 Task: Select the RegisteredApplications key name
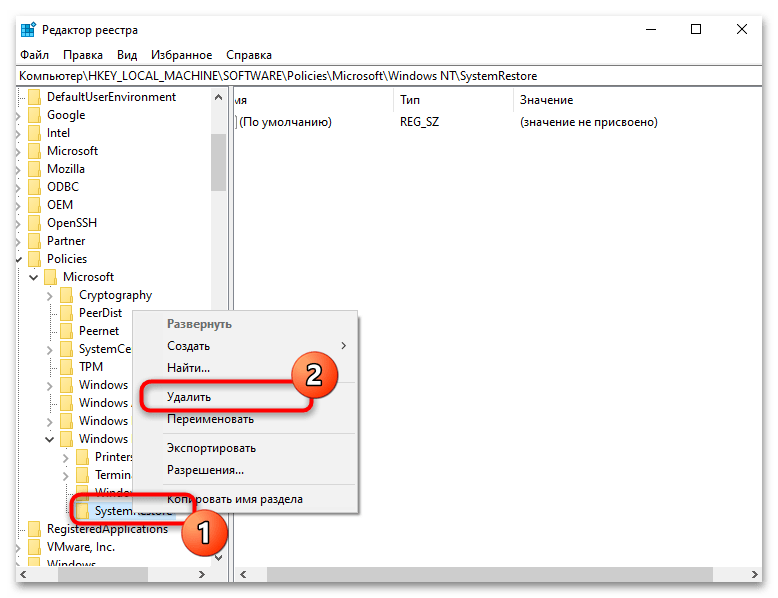tap(107, 529)
